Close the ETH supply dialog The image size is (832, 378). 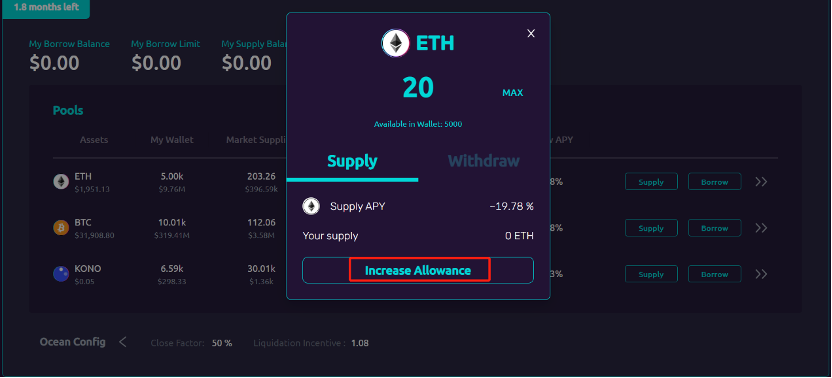pyautogui.click(x=531, y=33)
